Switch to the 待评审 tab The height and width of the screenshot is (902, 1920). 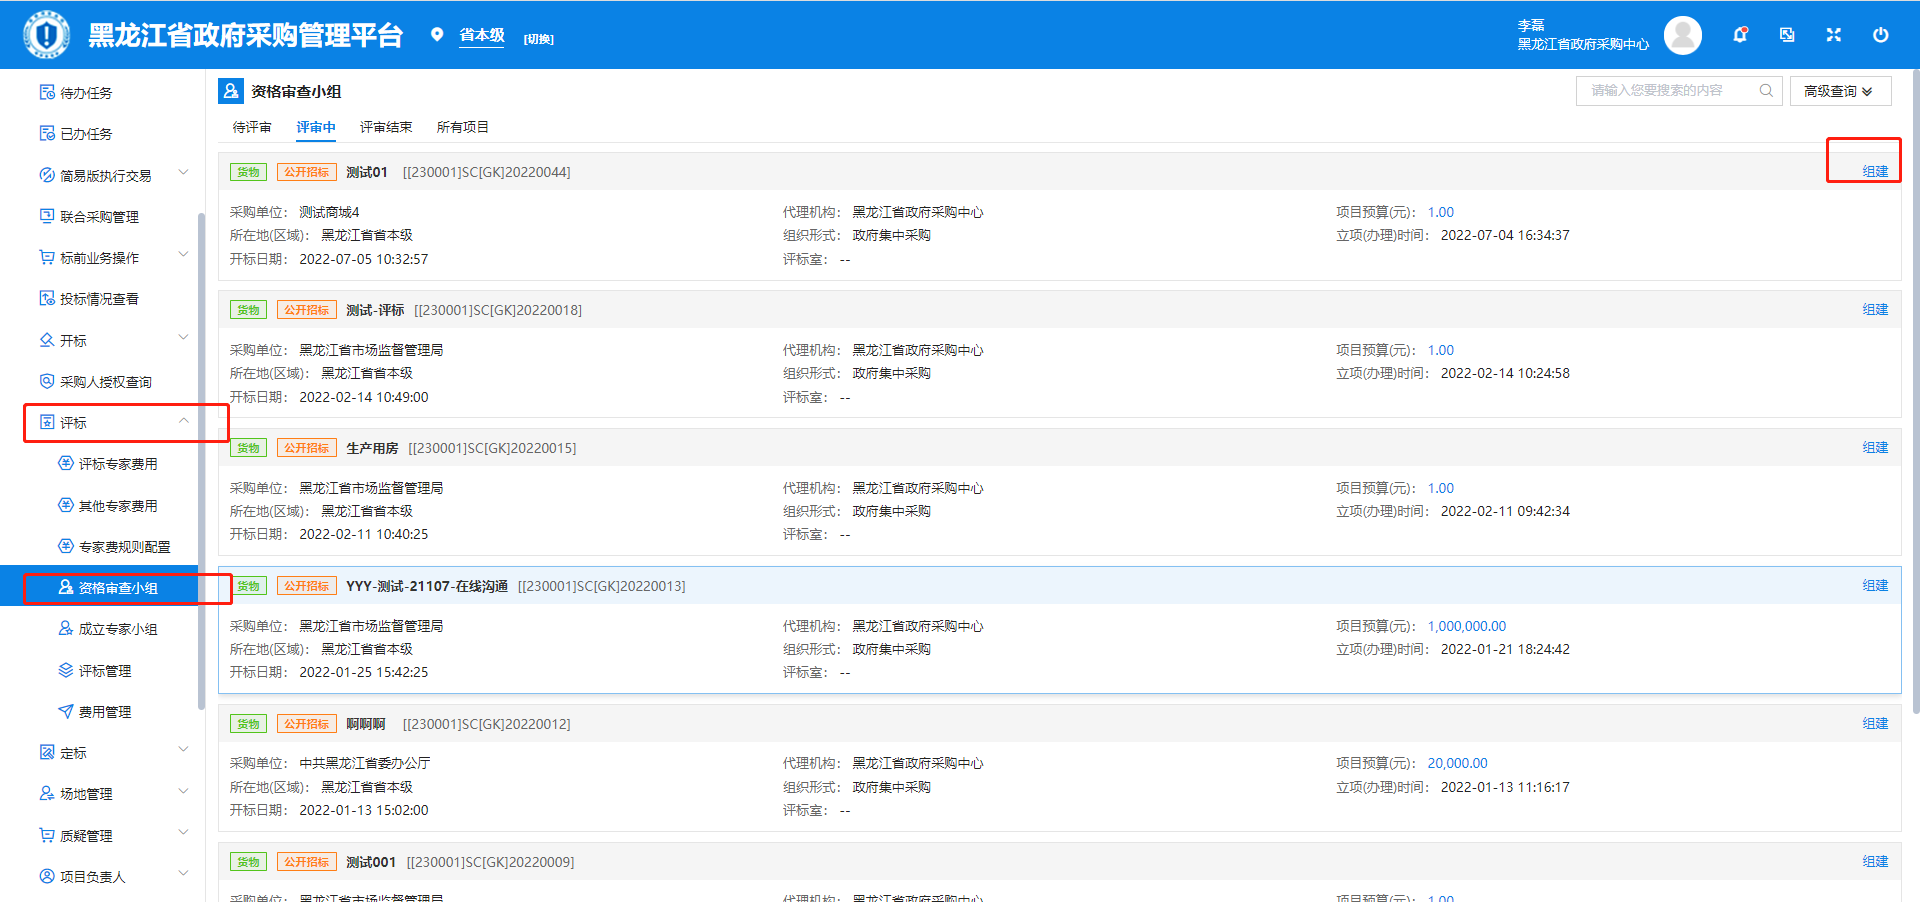252,127
